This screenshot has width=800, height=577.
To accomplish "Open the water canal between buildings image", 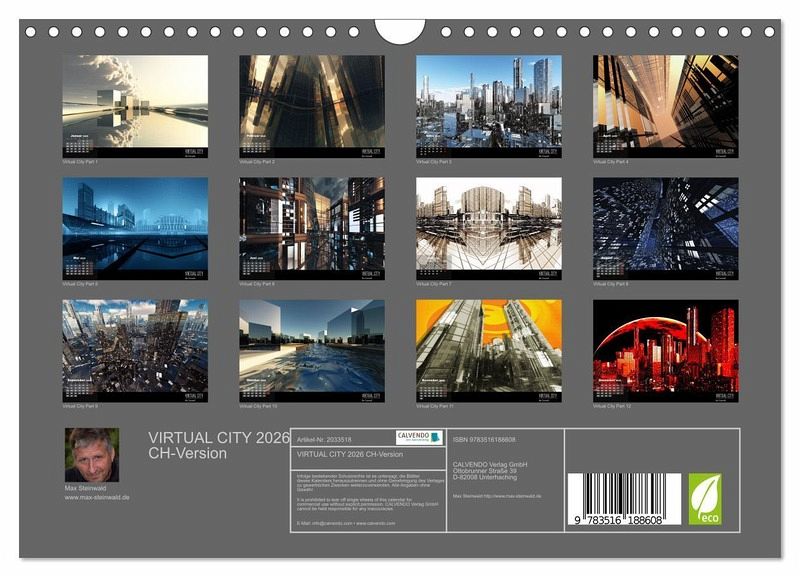I will pos(312,351).
